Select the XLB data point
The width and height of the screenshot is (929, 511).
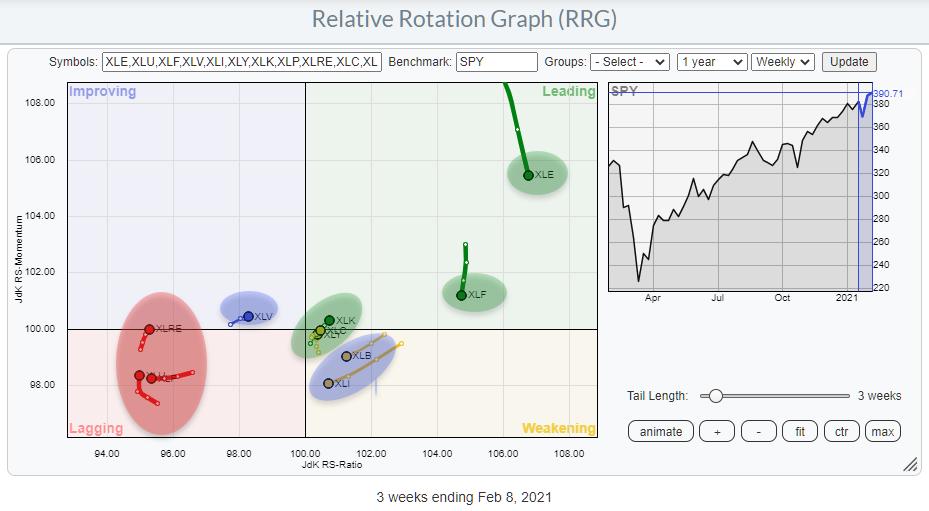coord(346,356)
